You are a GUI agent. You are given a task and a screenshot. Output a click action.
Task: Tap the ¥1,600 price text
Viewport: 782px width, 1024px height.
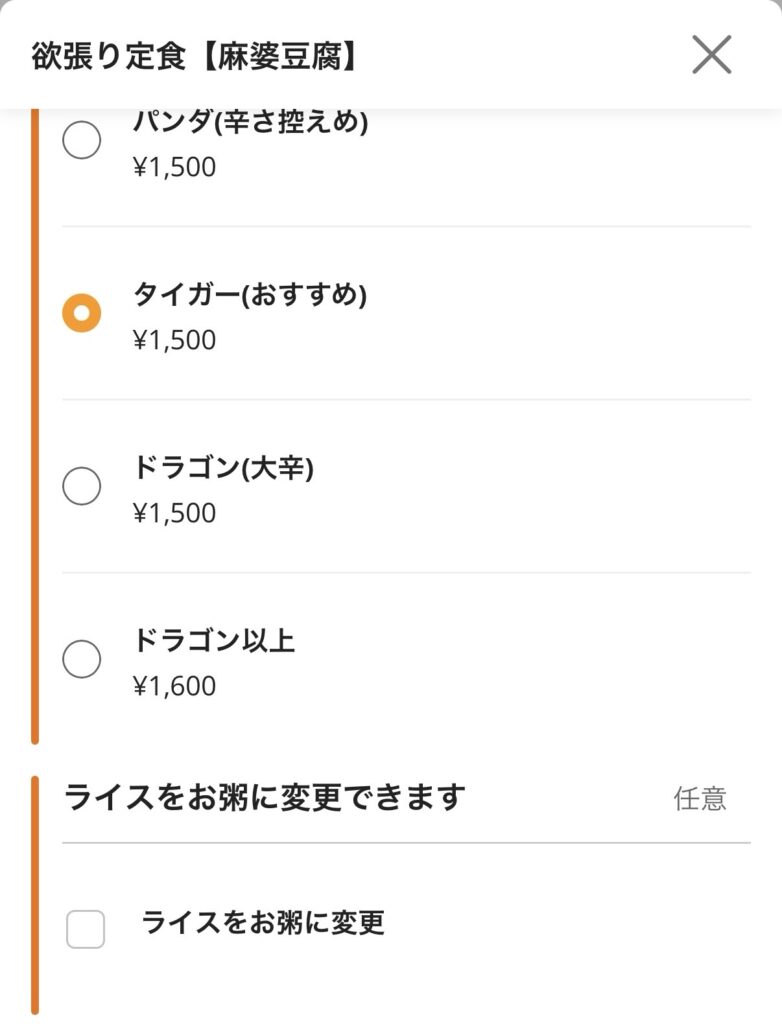coord(174,686)
